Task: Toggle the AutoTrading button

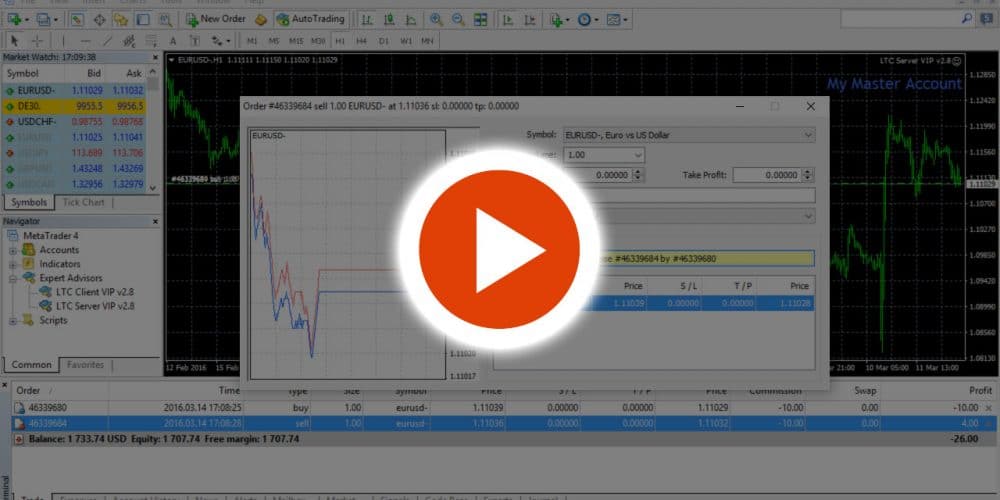Action: (311, 19)
